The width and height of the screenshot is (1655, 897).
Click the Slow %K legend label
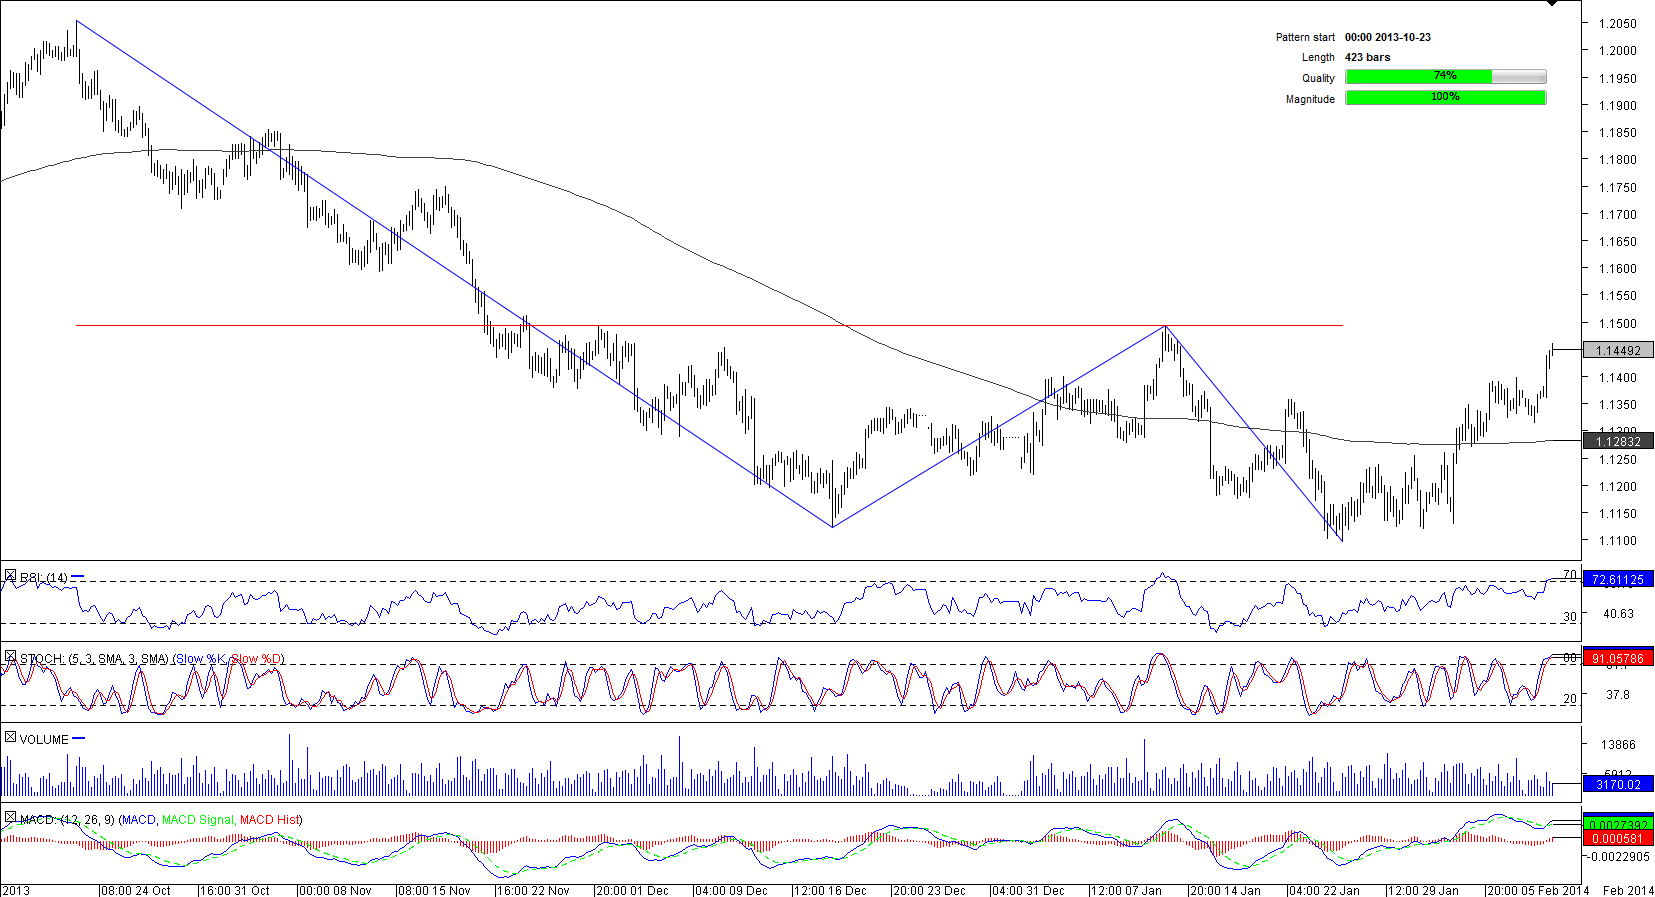[200, 659]
